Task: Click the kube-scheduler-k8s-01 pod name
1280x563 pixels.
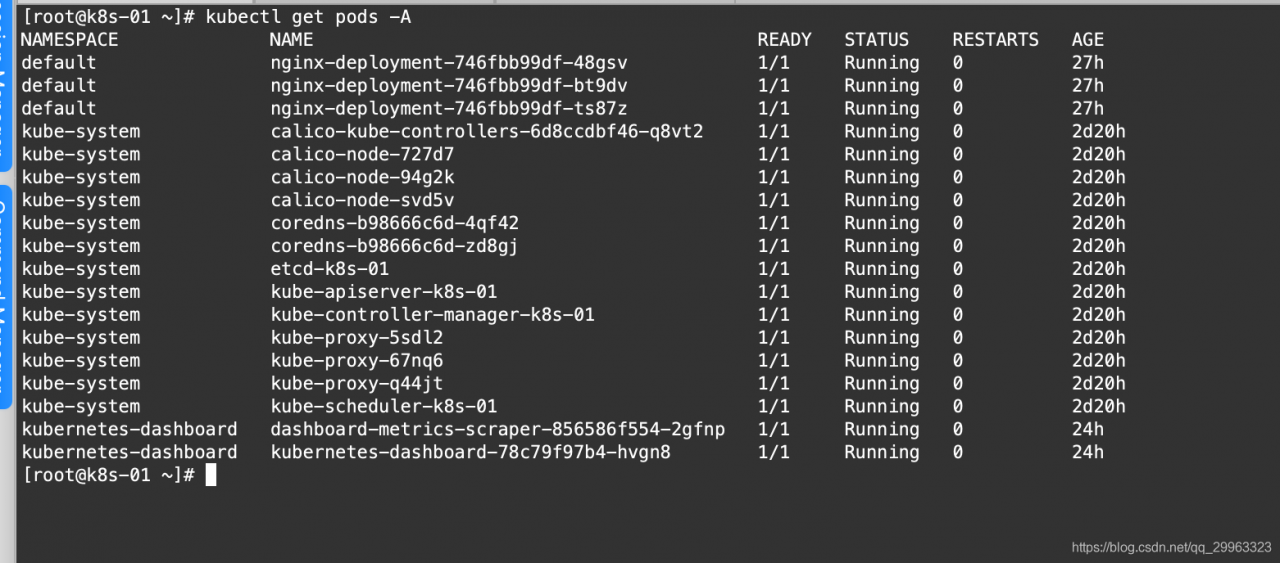Action: click(384, 407)
